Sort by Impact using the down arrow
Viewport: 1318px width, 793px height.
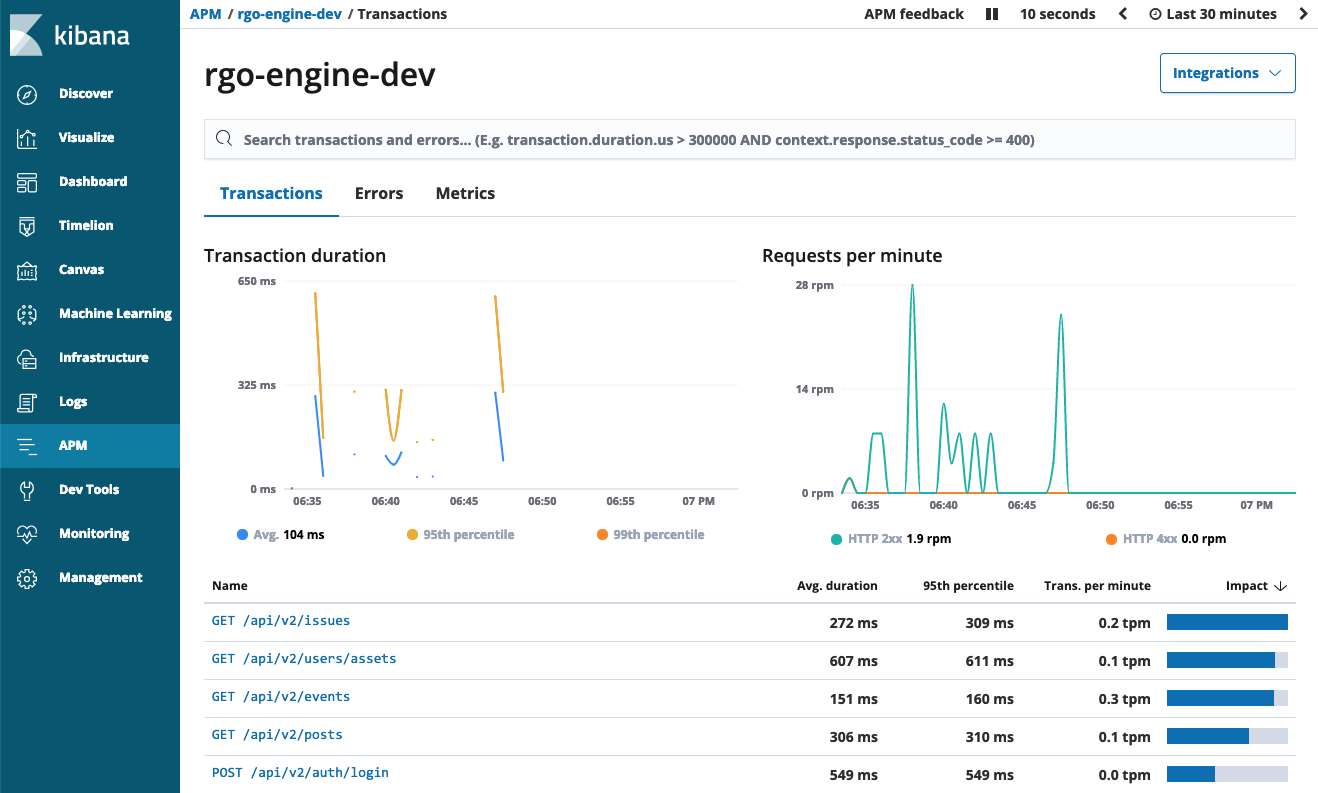pyautogui.click(x=1281, y=586)
